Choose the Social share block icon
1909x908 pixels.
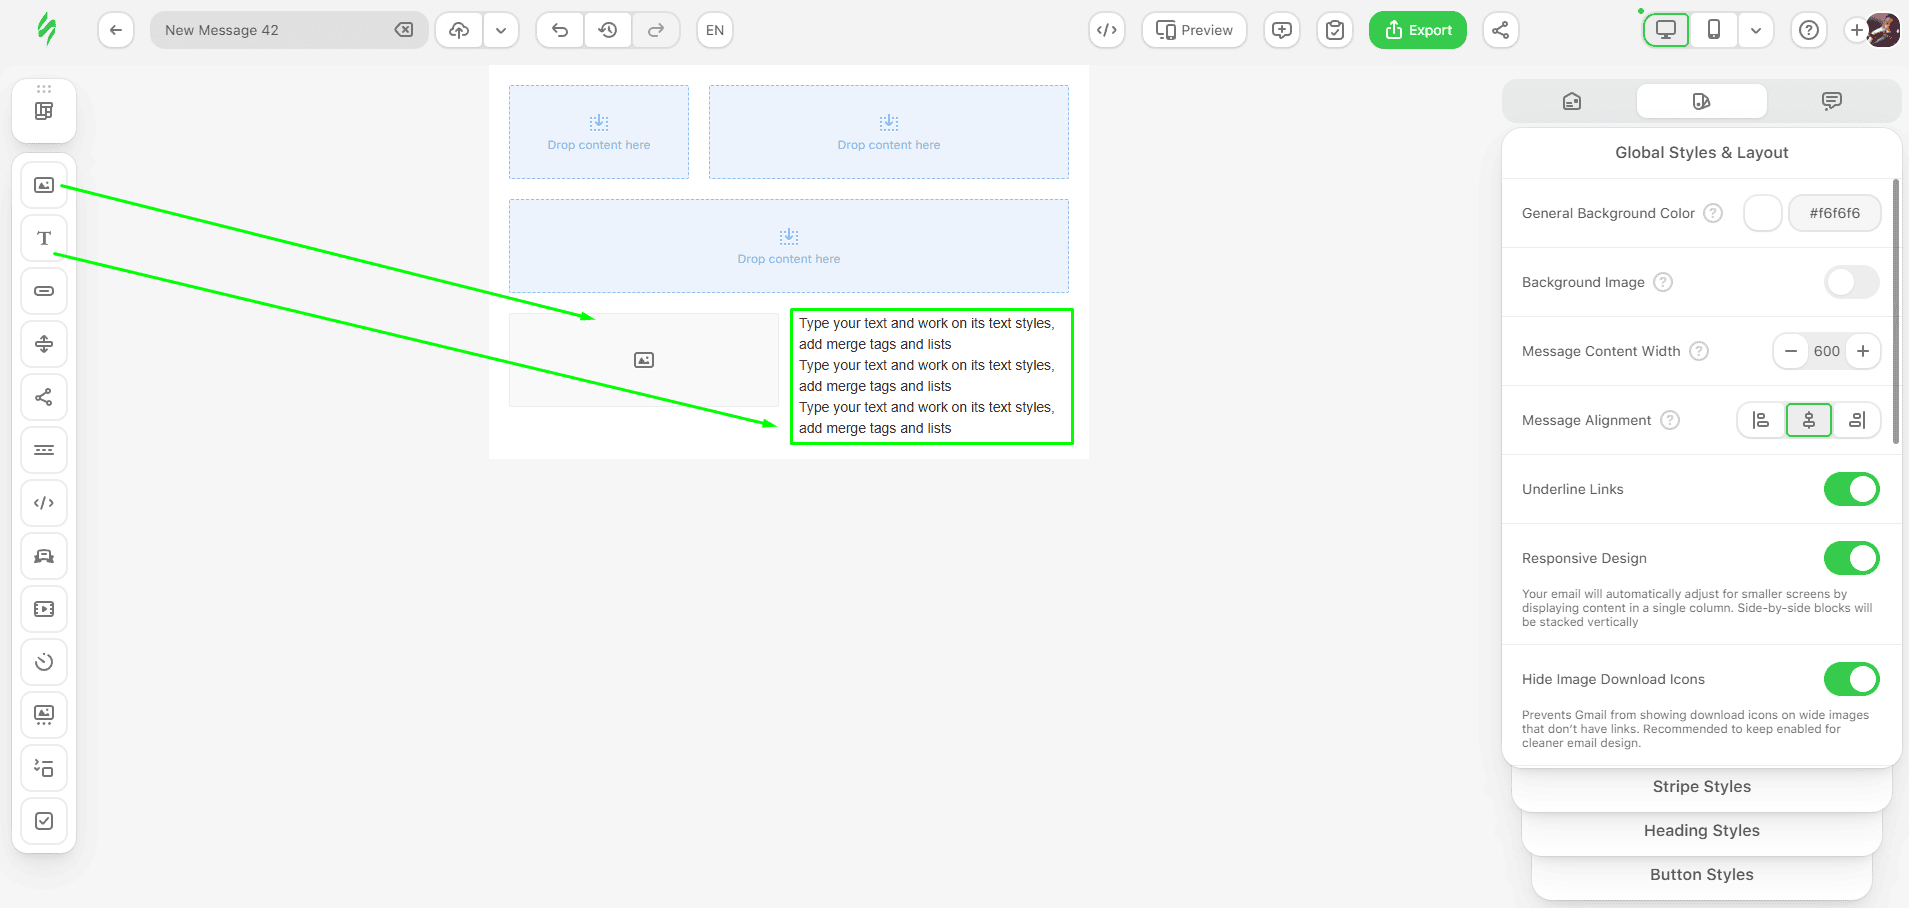tap(44, 397)
